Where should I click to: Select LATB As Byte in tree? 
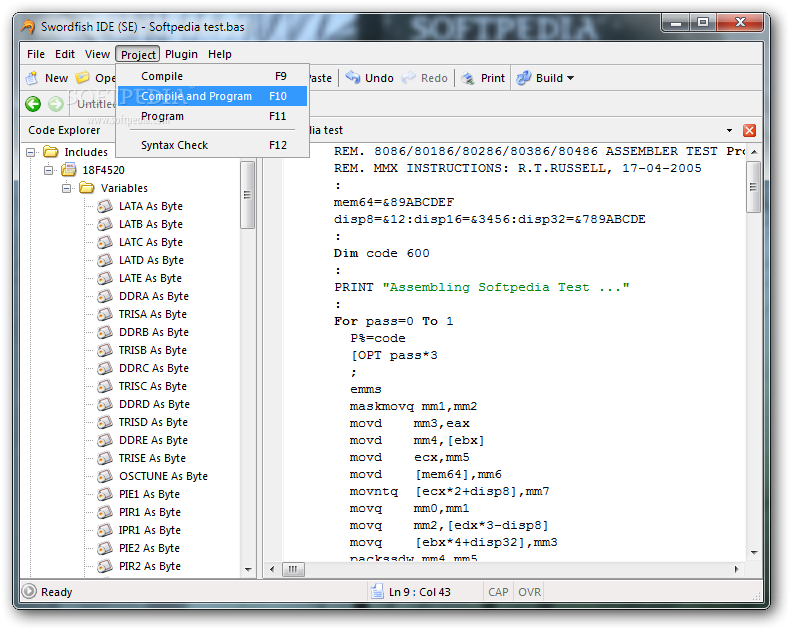[x=150, y=224]
